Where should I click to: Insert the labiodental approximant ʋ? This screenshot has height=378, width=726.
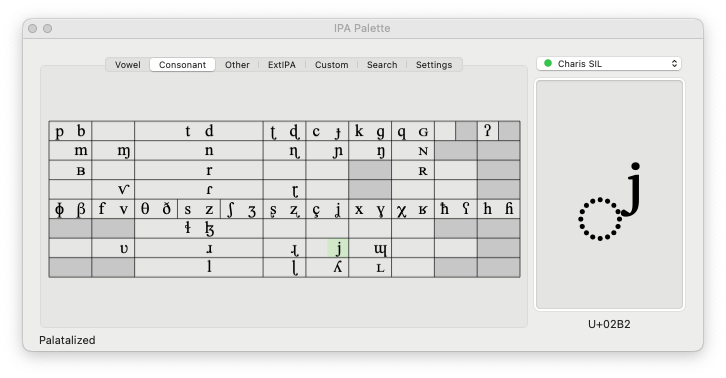coord(124,248)
